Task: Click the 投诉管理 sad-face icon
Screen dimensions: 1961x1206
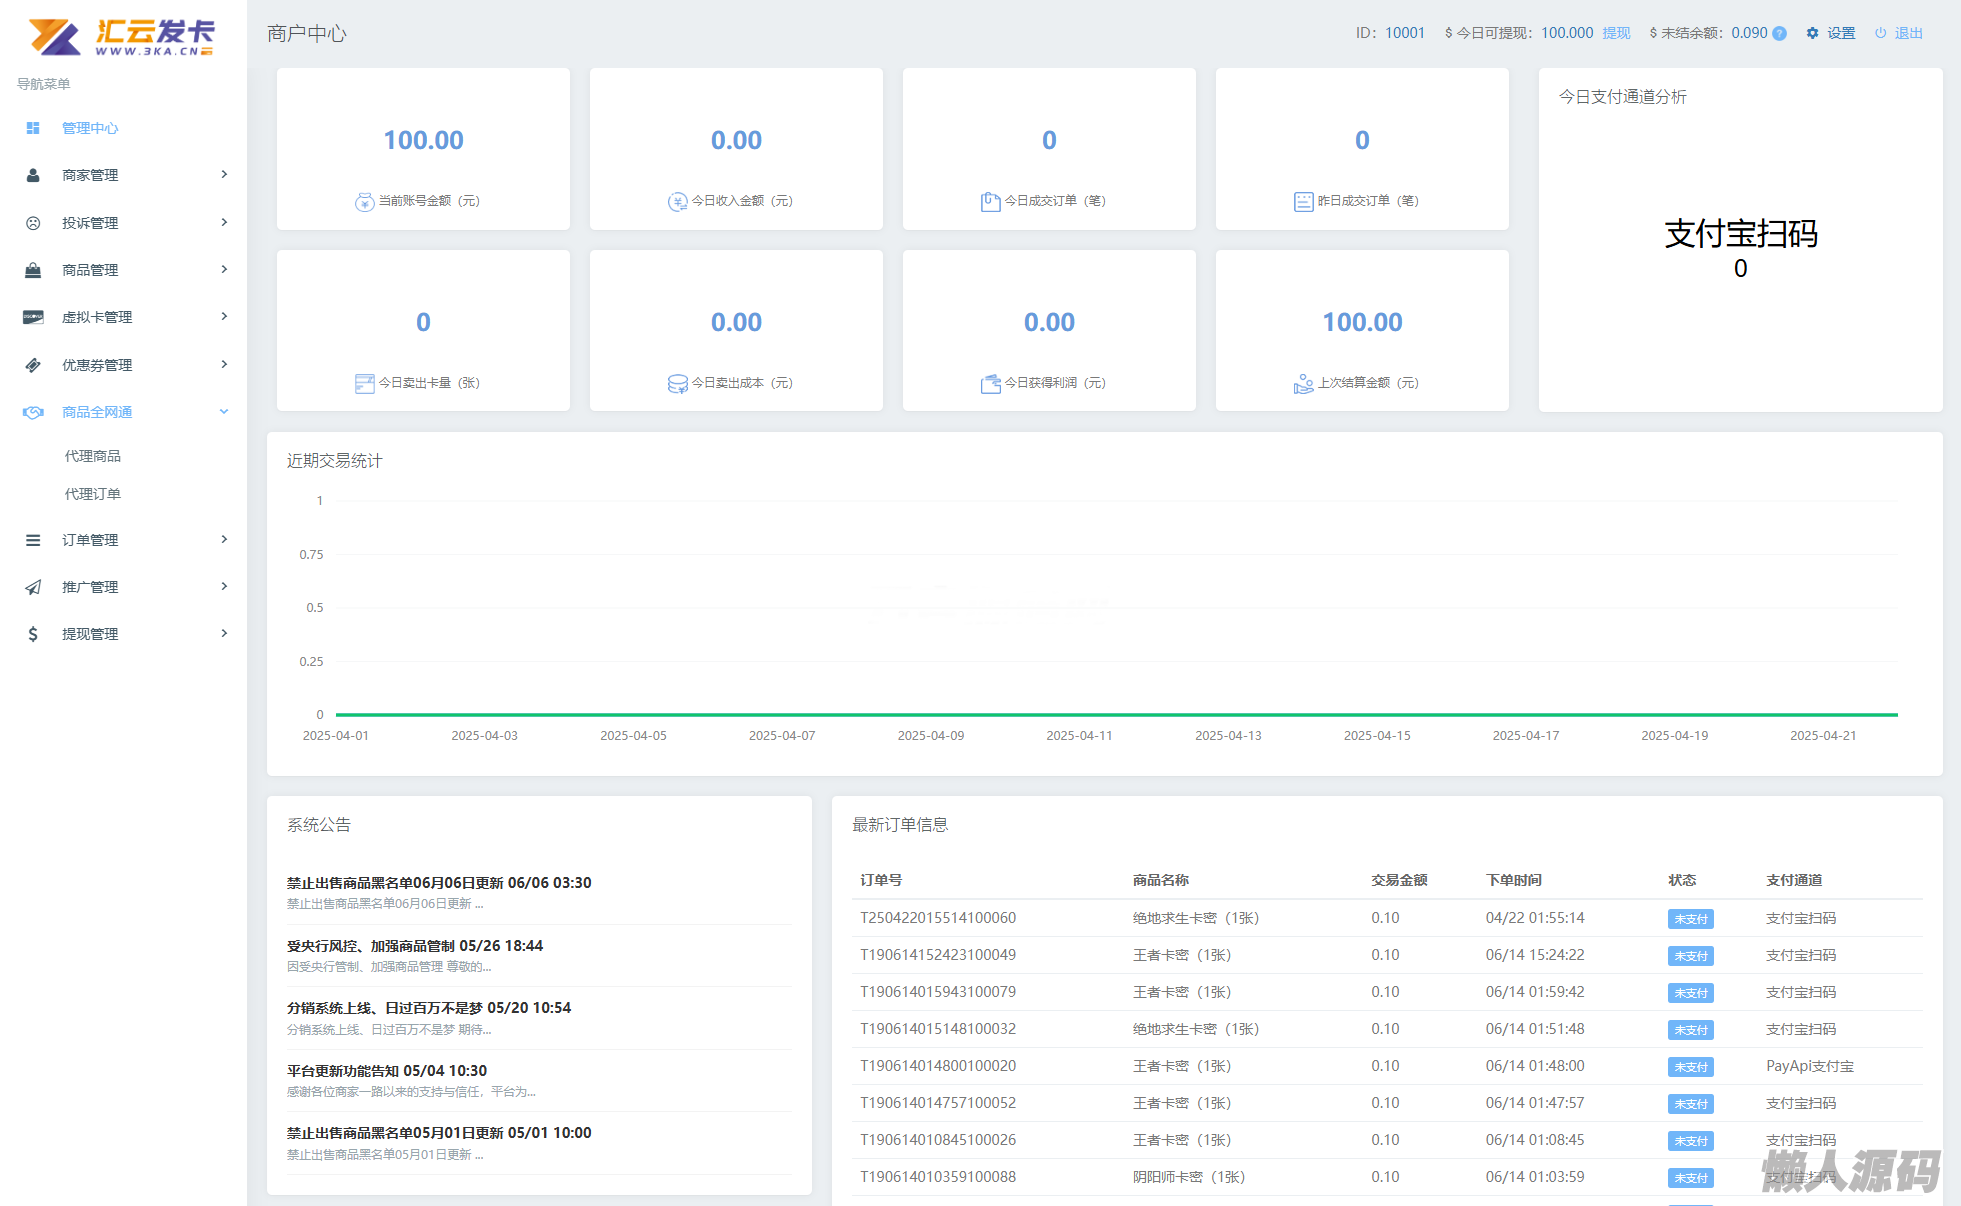Action: point(33,223)
